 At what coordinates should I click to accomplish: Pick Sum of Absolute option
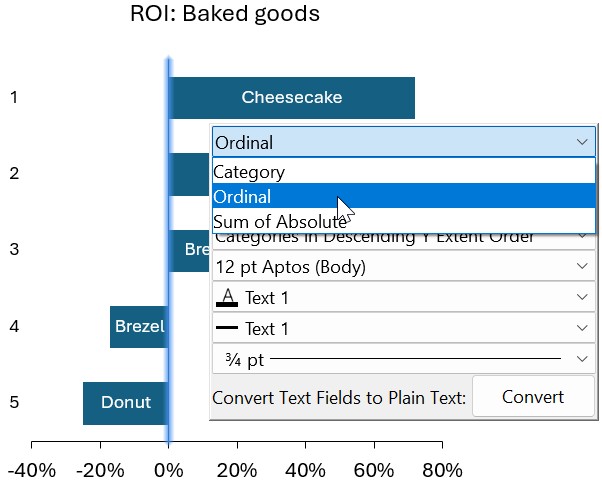click(x=404, y=221)
